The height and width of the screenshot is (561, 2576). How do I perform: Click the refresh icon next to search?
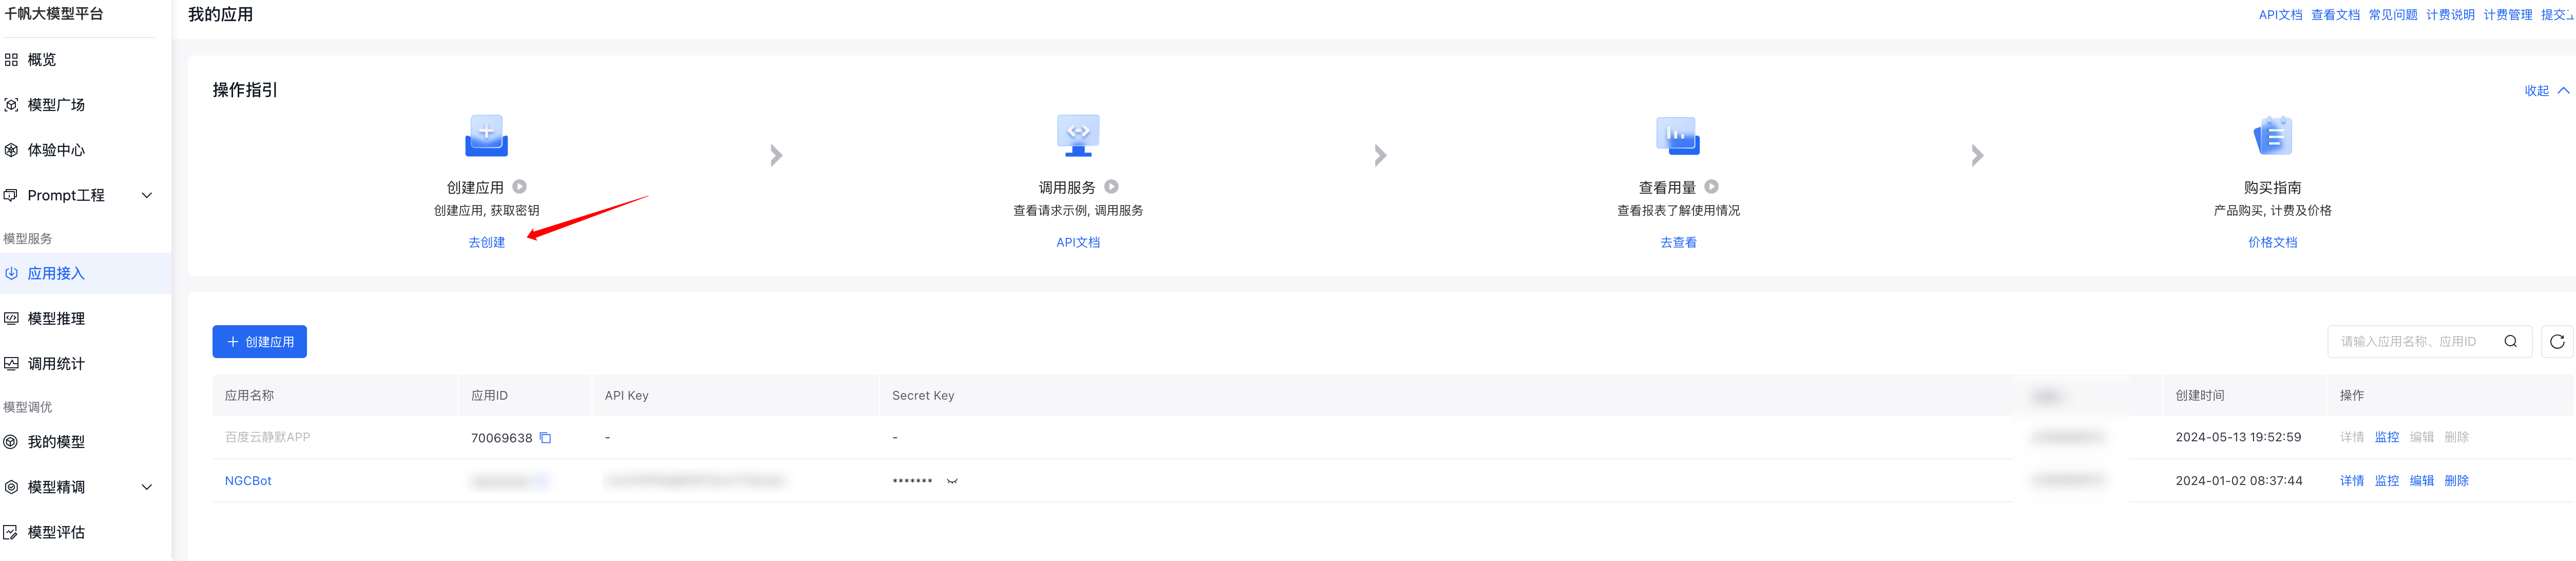(2556, 342)
